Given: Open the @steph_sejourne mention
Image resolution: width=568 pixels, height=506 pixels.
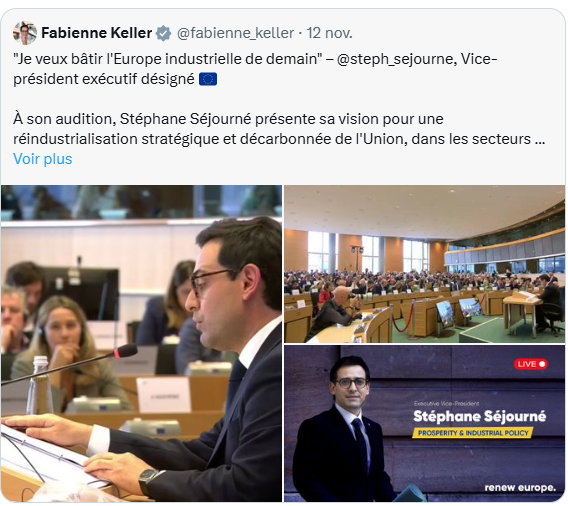Looking at the screenshot, I should click(396, 59).
